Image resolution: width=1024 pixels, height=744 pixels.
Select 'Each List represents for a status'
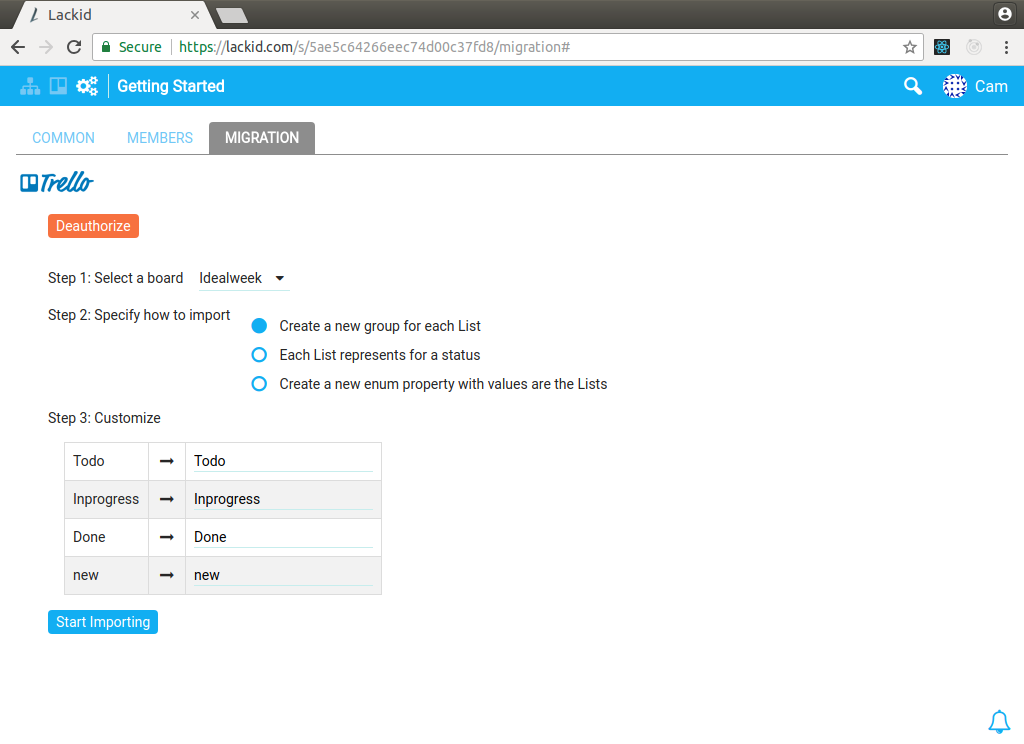(259, 355)
